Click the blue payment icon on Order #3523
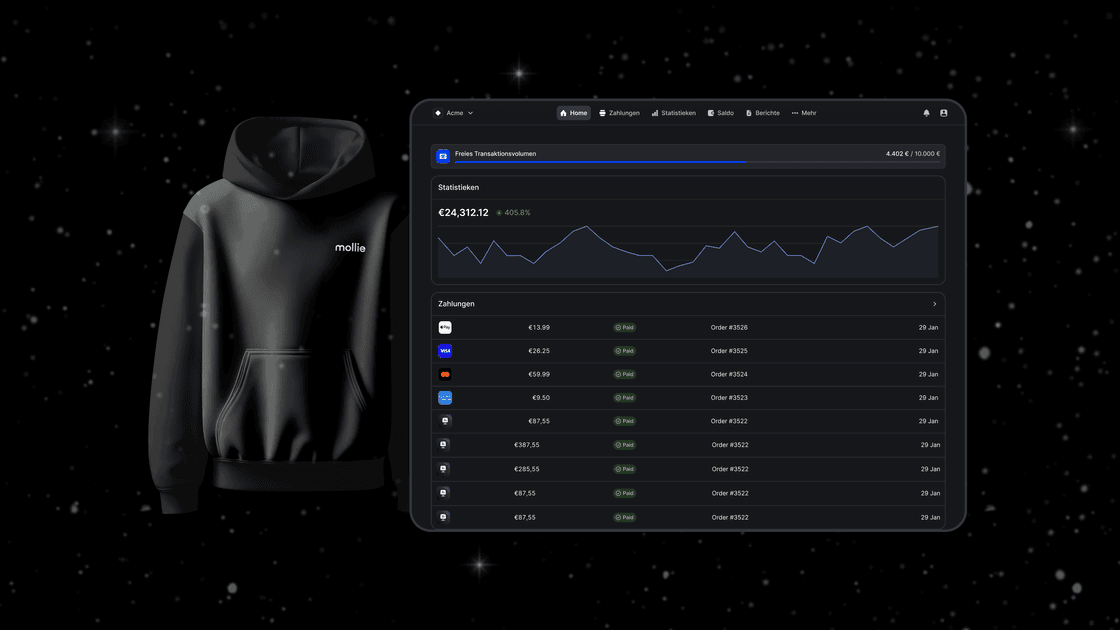 pyautogui.click(x=445, y=398)
